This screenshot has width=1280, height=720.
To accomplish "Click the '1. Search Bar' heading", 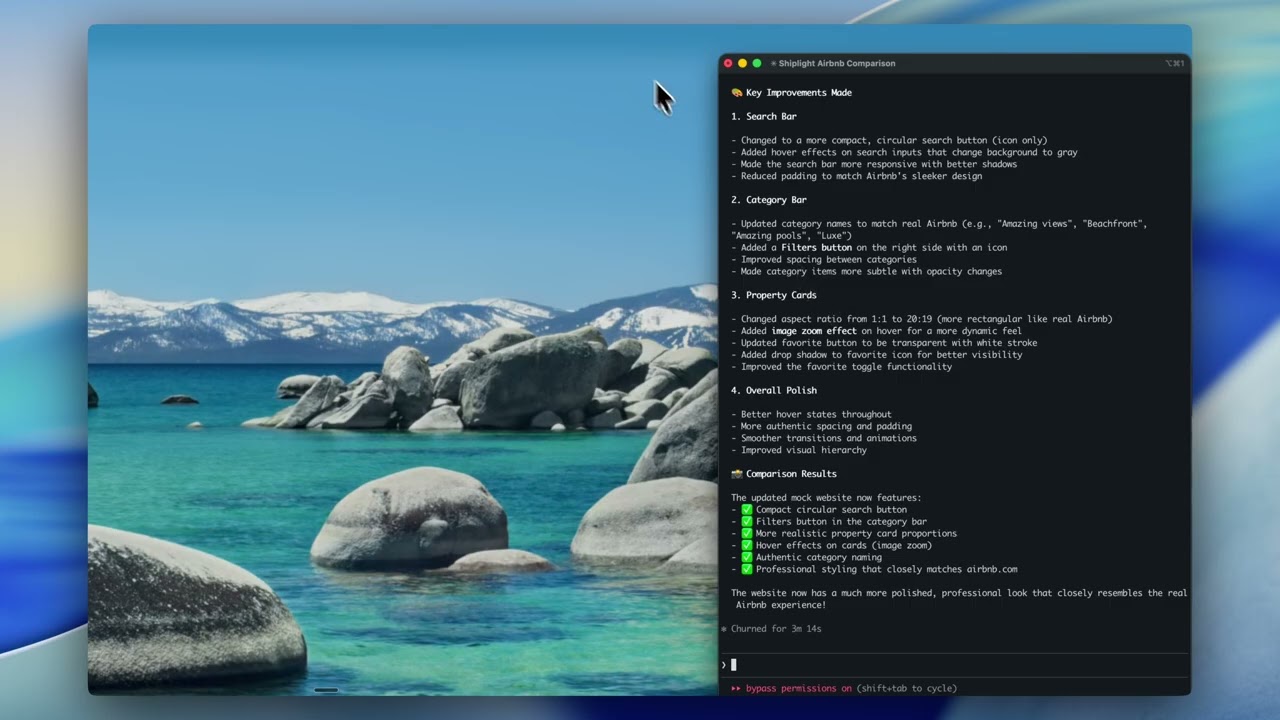I will (764, 117).
